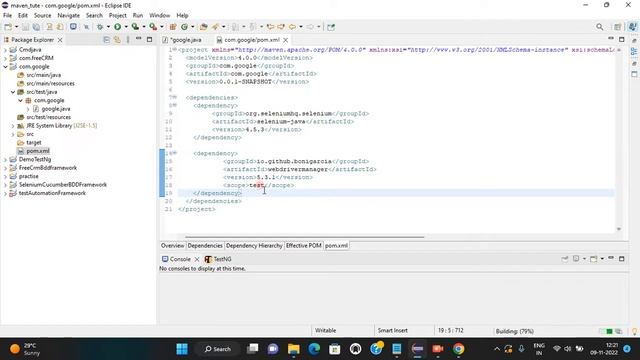Click the Building 79% progress indicator
This screenshot has height=360, width=640.
[514, 331]
